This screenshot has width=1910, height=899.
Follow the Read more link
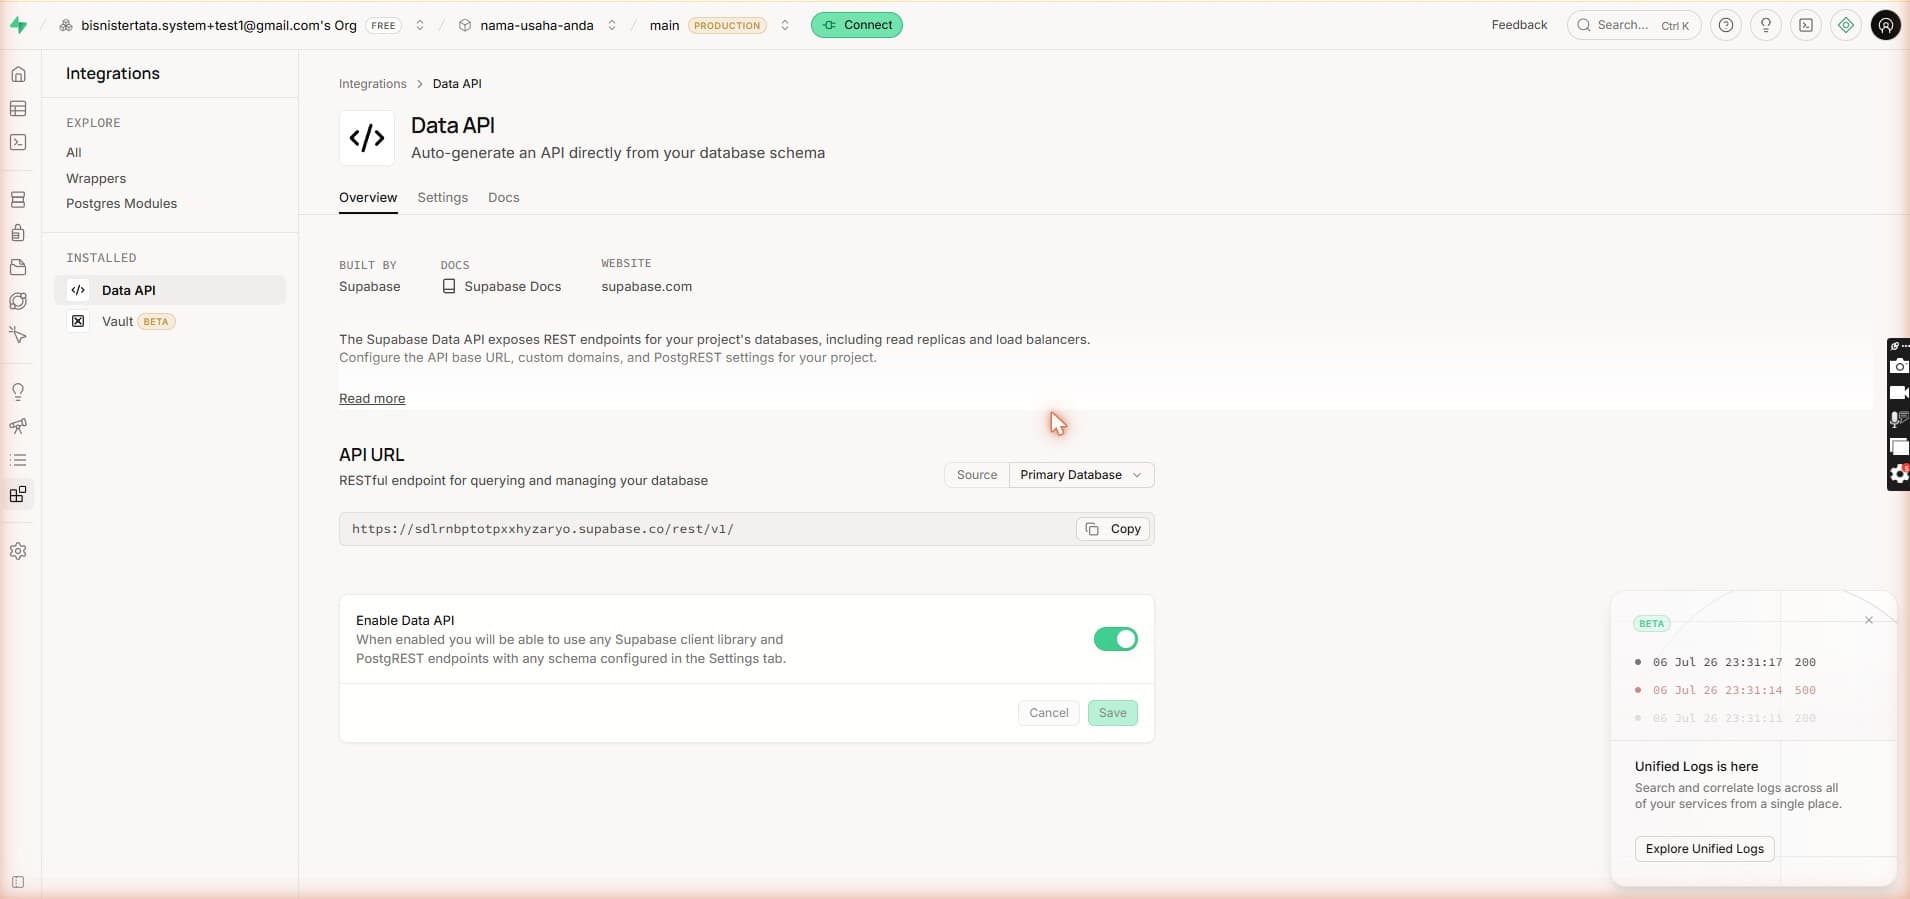(x=372, y=398)
